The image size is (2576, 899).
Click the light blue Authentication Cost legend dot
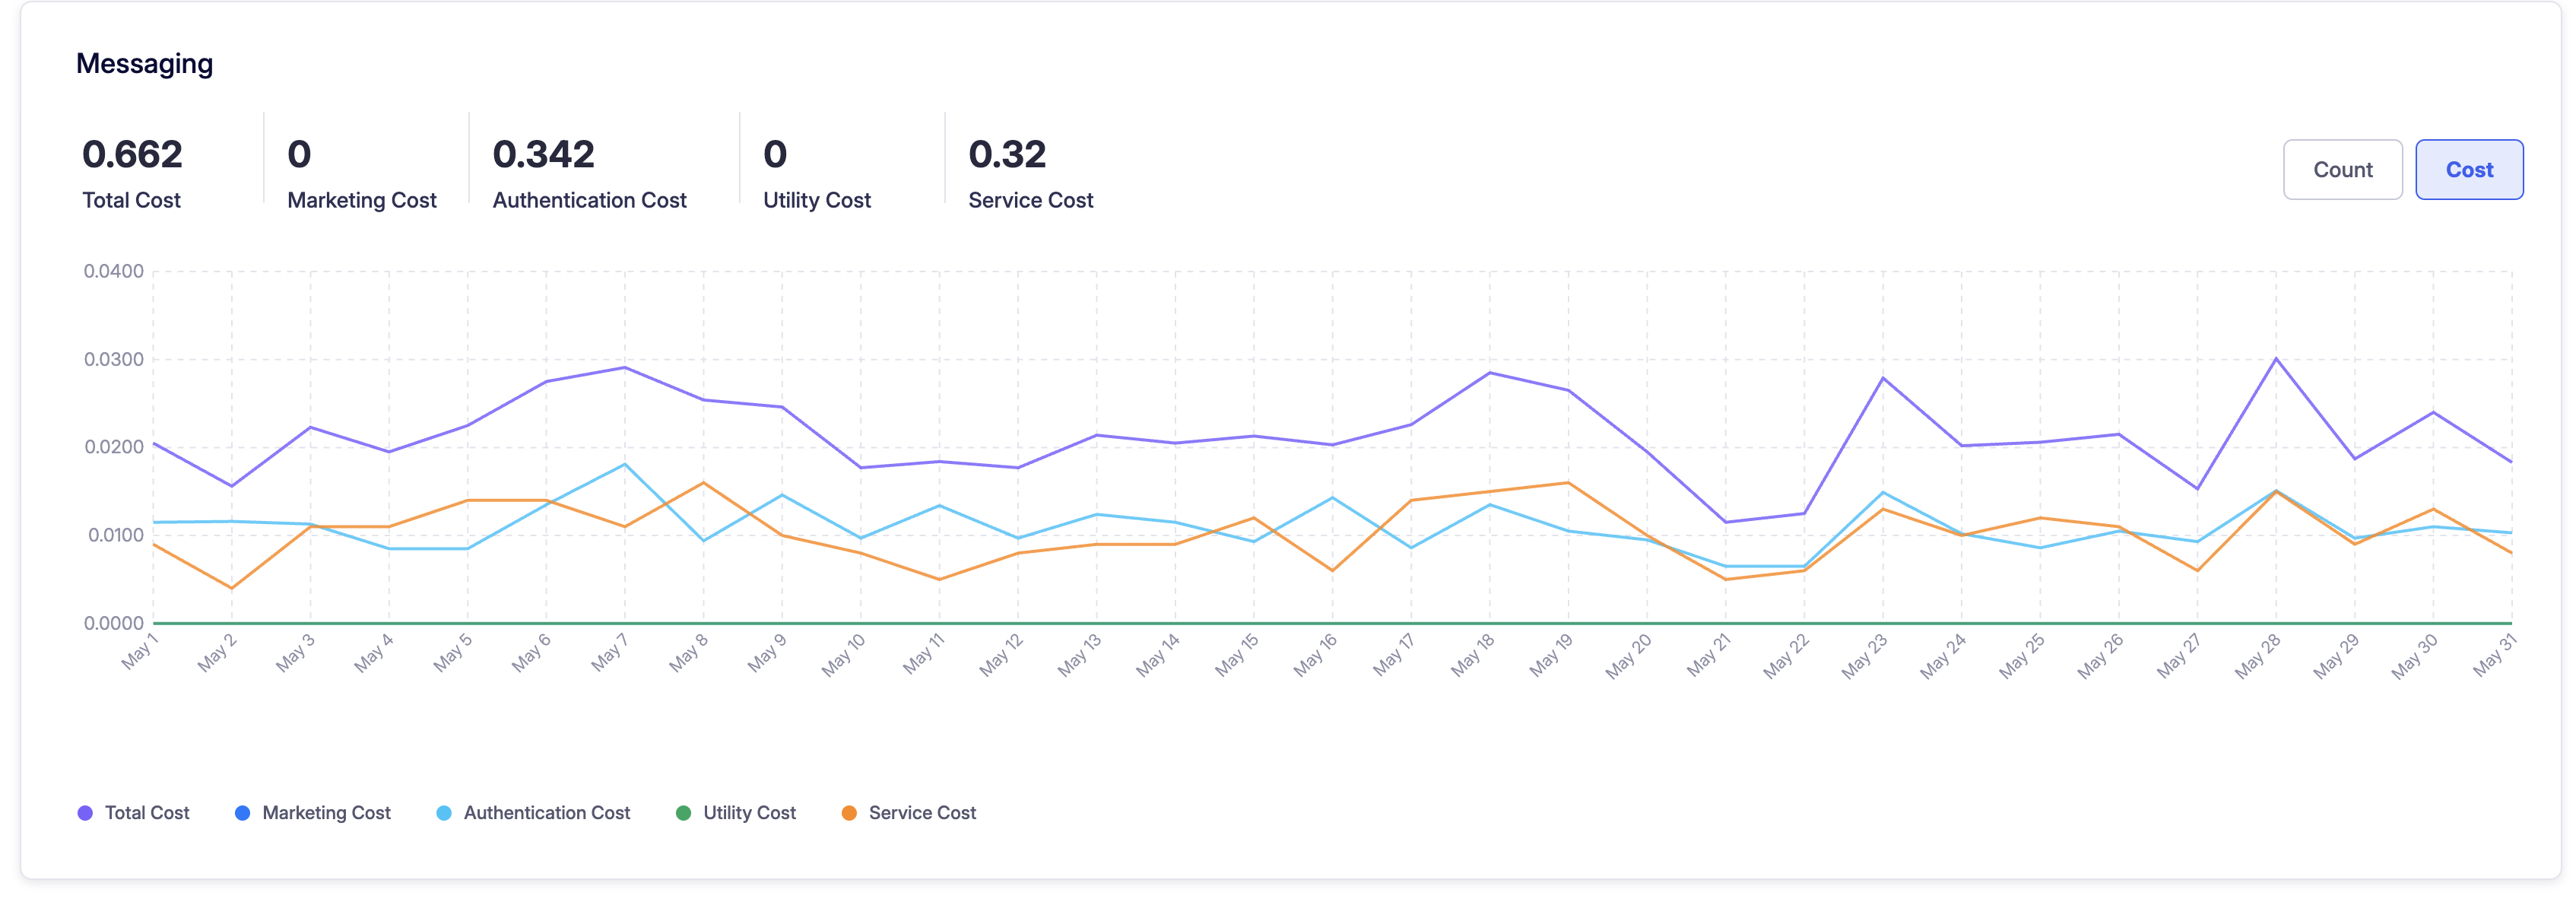coord(444,813)
